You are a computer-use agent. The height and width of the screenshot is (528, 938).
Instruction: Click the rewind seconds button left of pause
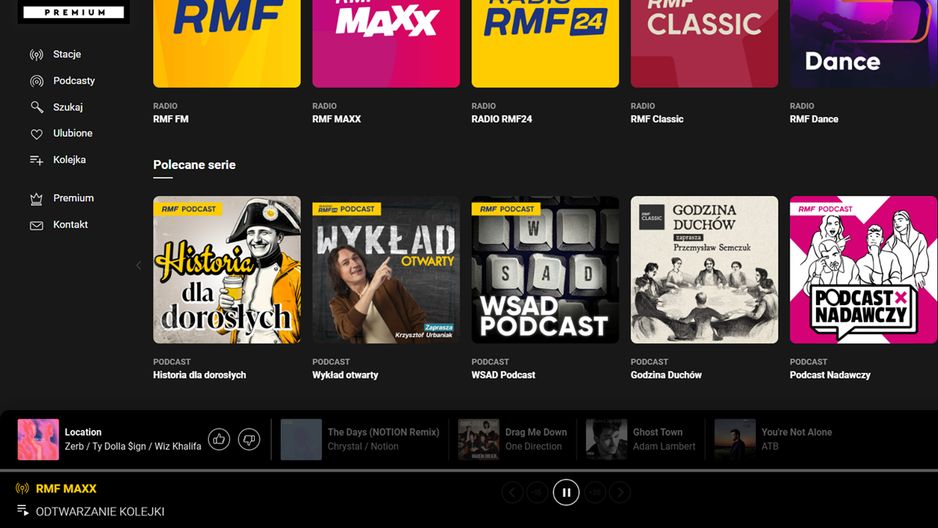pos(537,492)
